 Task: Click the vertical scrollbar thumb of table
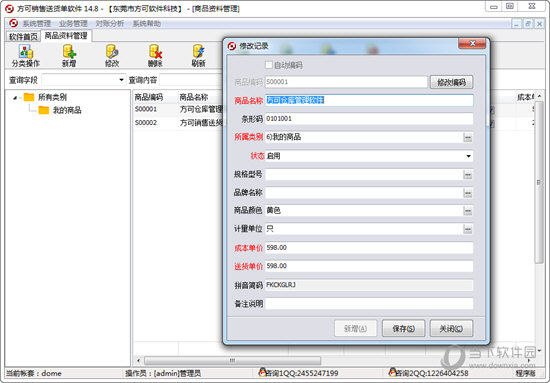point(539,182)
